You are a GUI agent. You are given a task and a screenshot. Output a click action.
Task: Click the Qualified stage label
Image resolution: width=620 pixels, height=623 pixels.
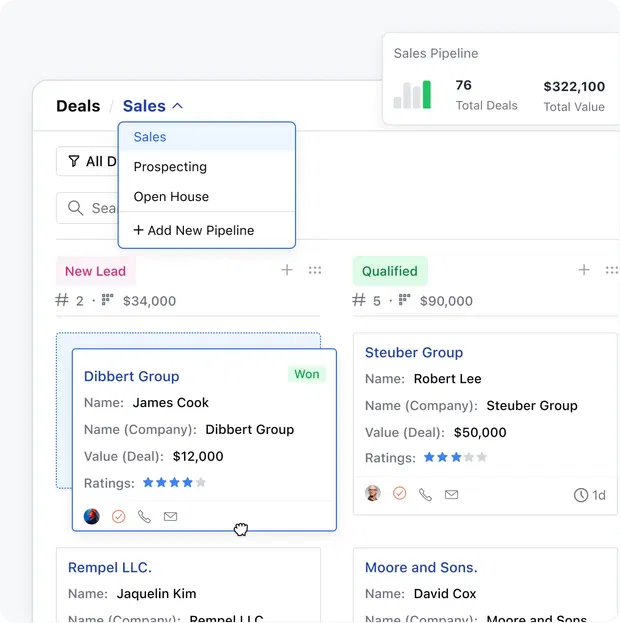click(x=390, y=271)
